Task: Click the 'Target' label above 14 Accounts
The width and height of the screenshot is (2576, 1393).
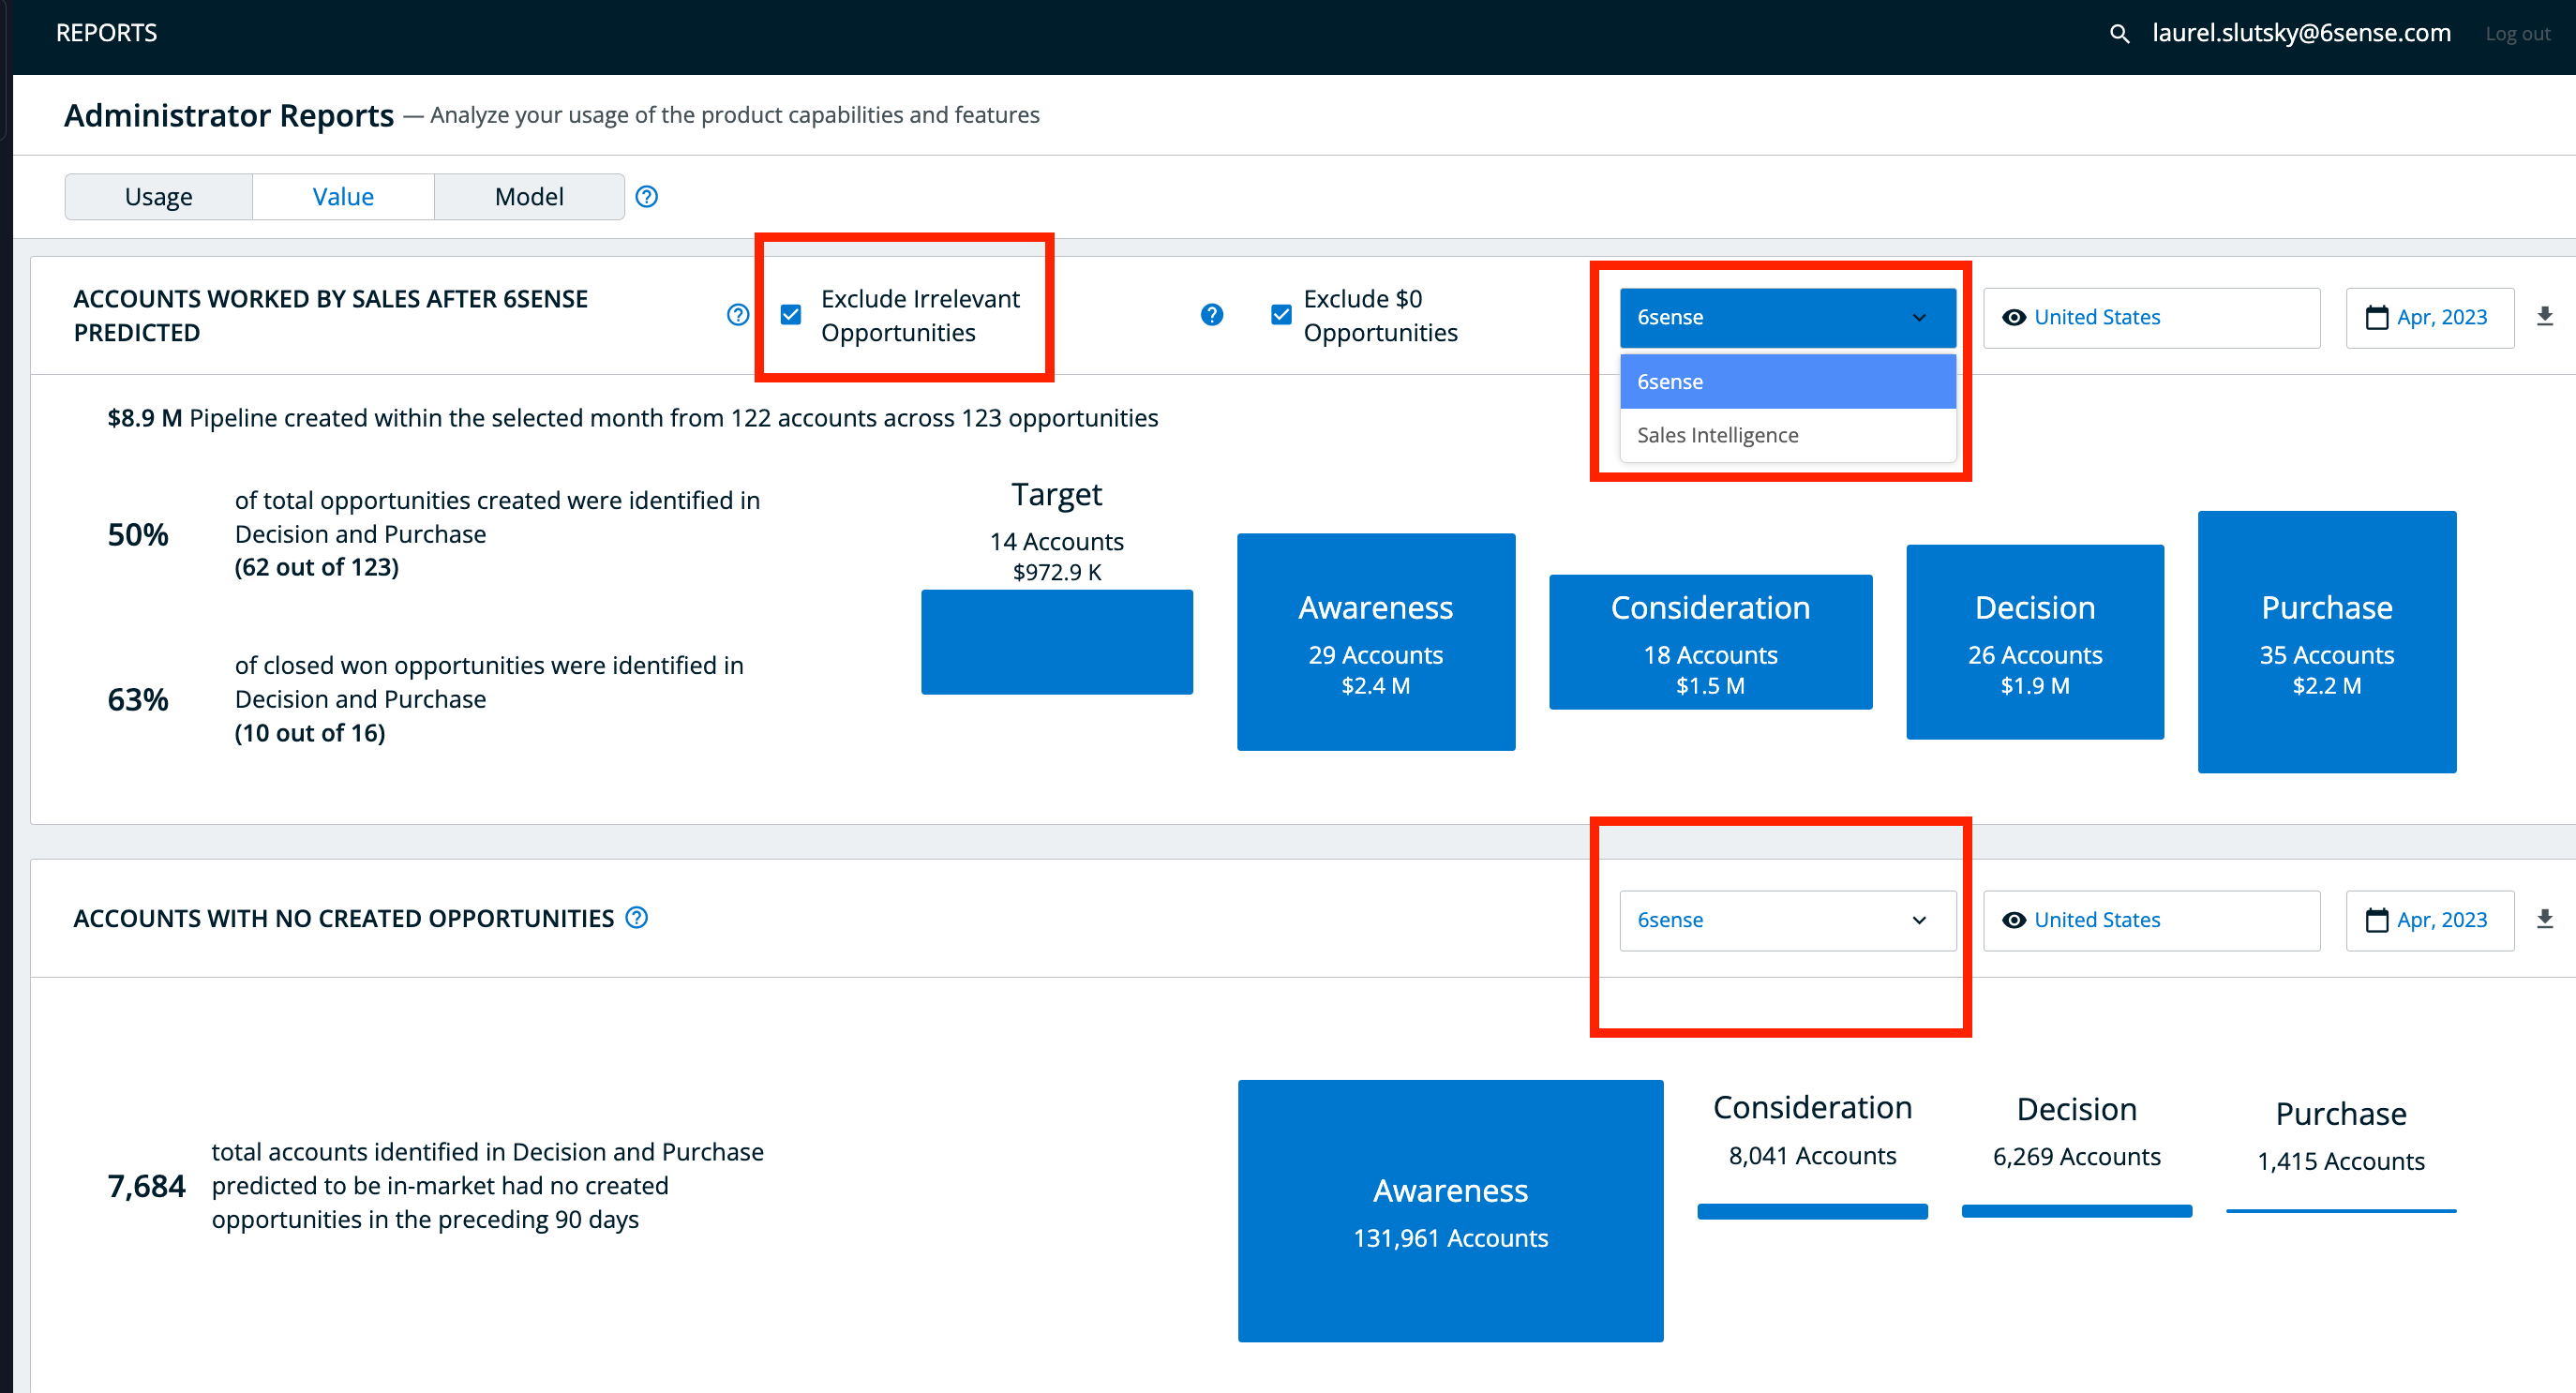Action: (1057, 495)
